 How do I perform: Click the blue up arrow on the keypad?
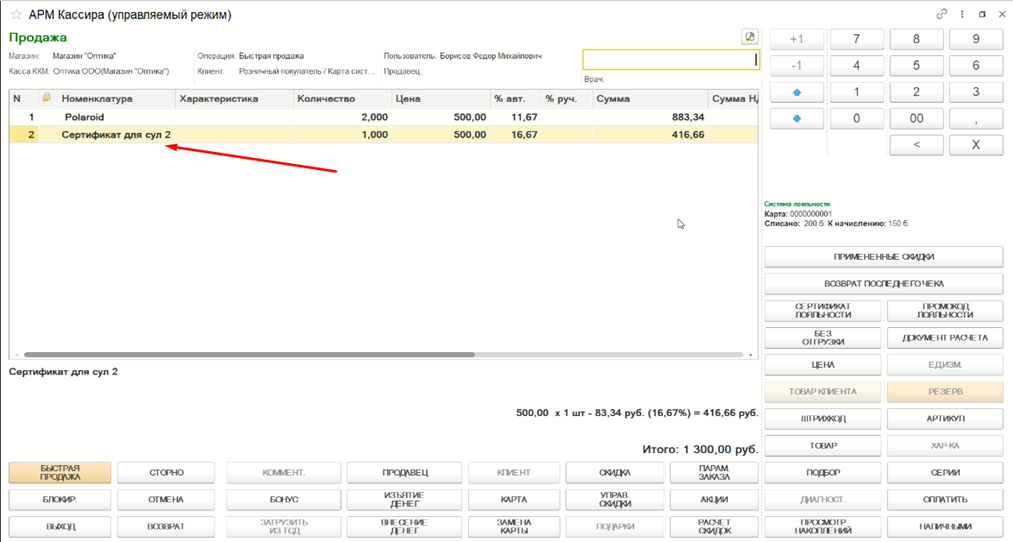(x=797, y=92)
